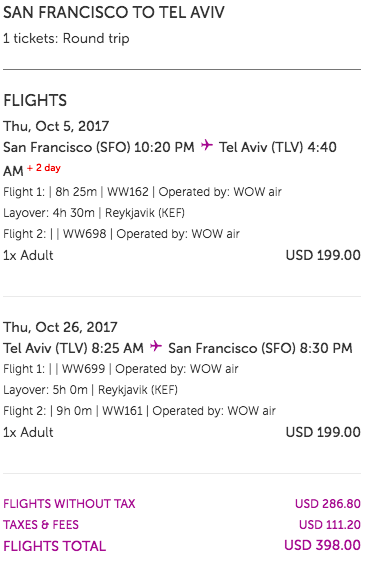
Task: Click the WW162 flight number line
Action: coord(142,192)
